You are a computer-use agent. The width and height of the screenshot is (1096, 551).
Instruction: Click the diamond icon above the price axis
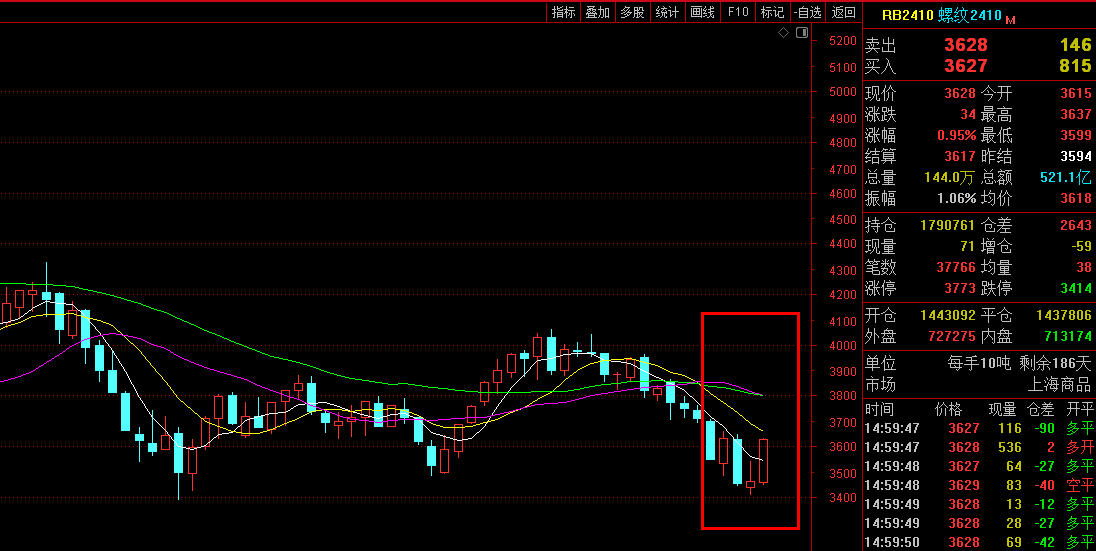[x=785, y=34]
